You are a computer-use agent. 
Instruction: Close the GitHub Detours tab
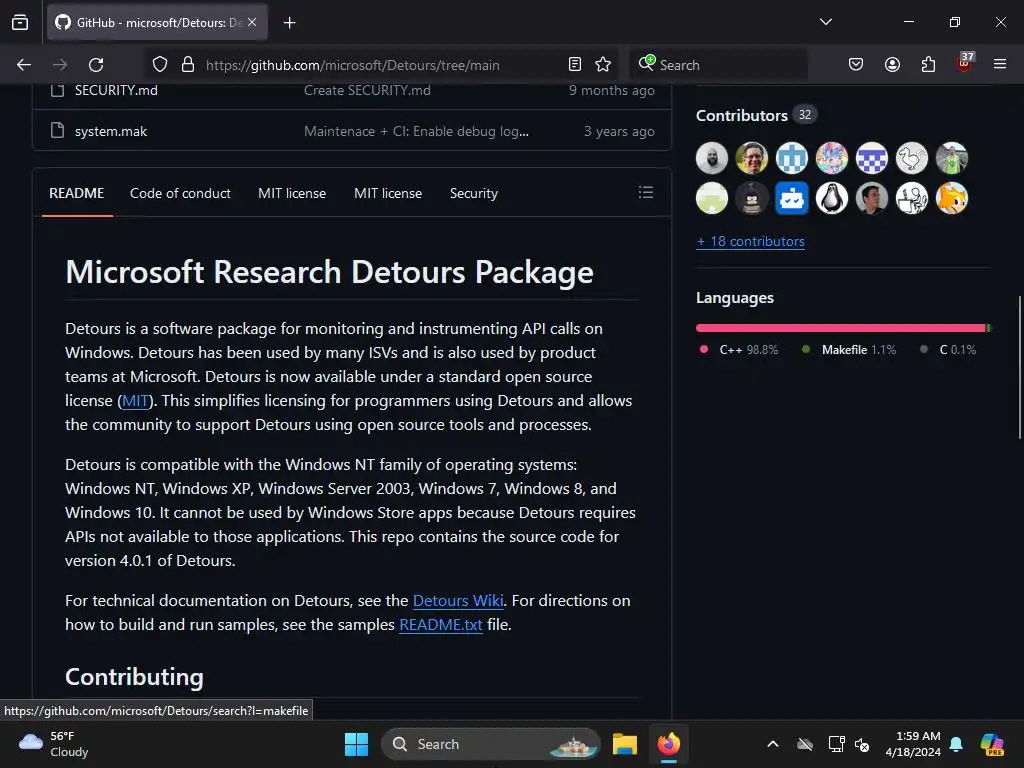[252, 22]
